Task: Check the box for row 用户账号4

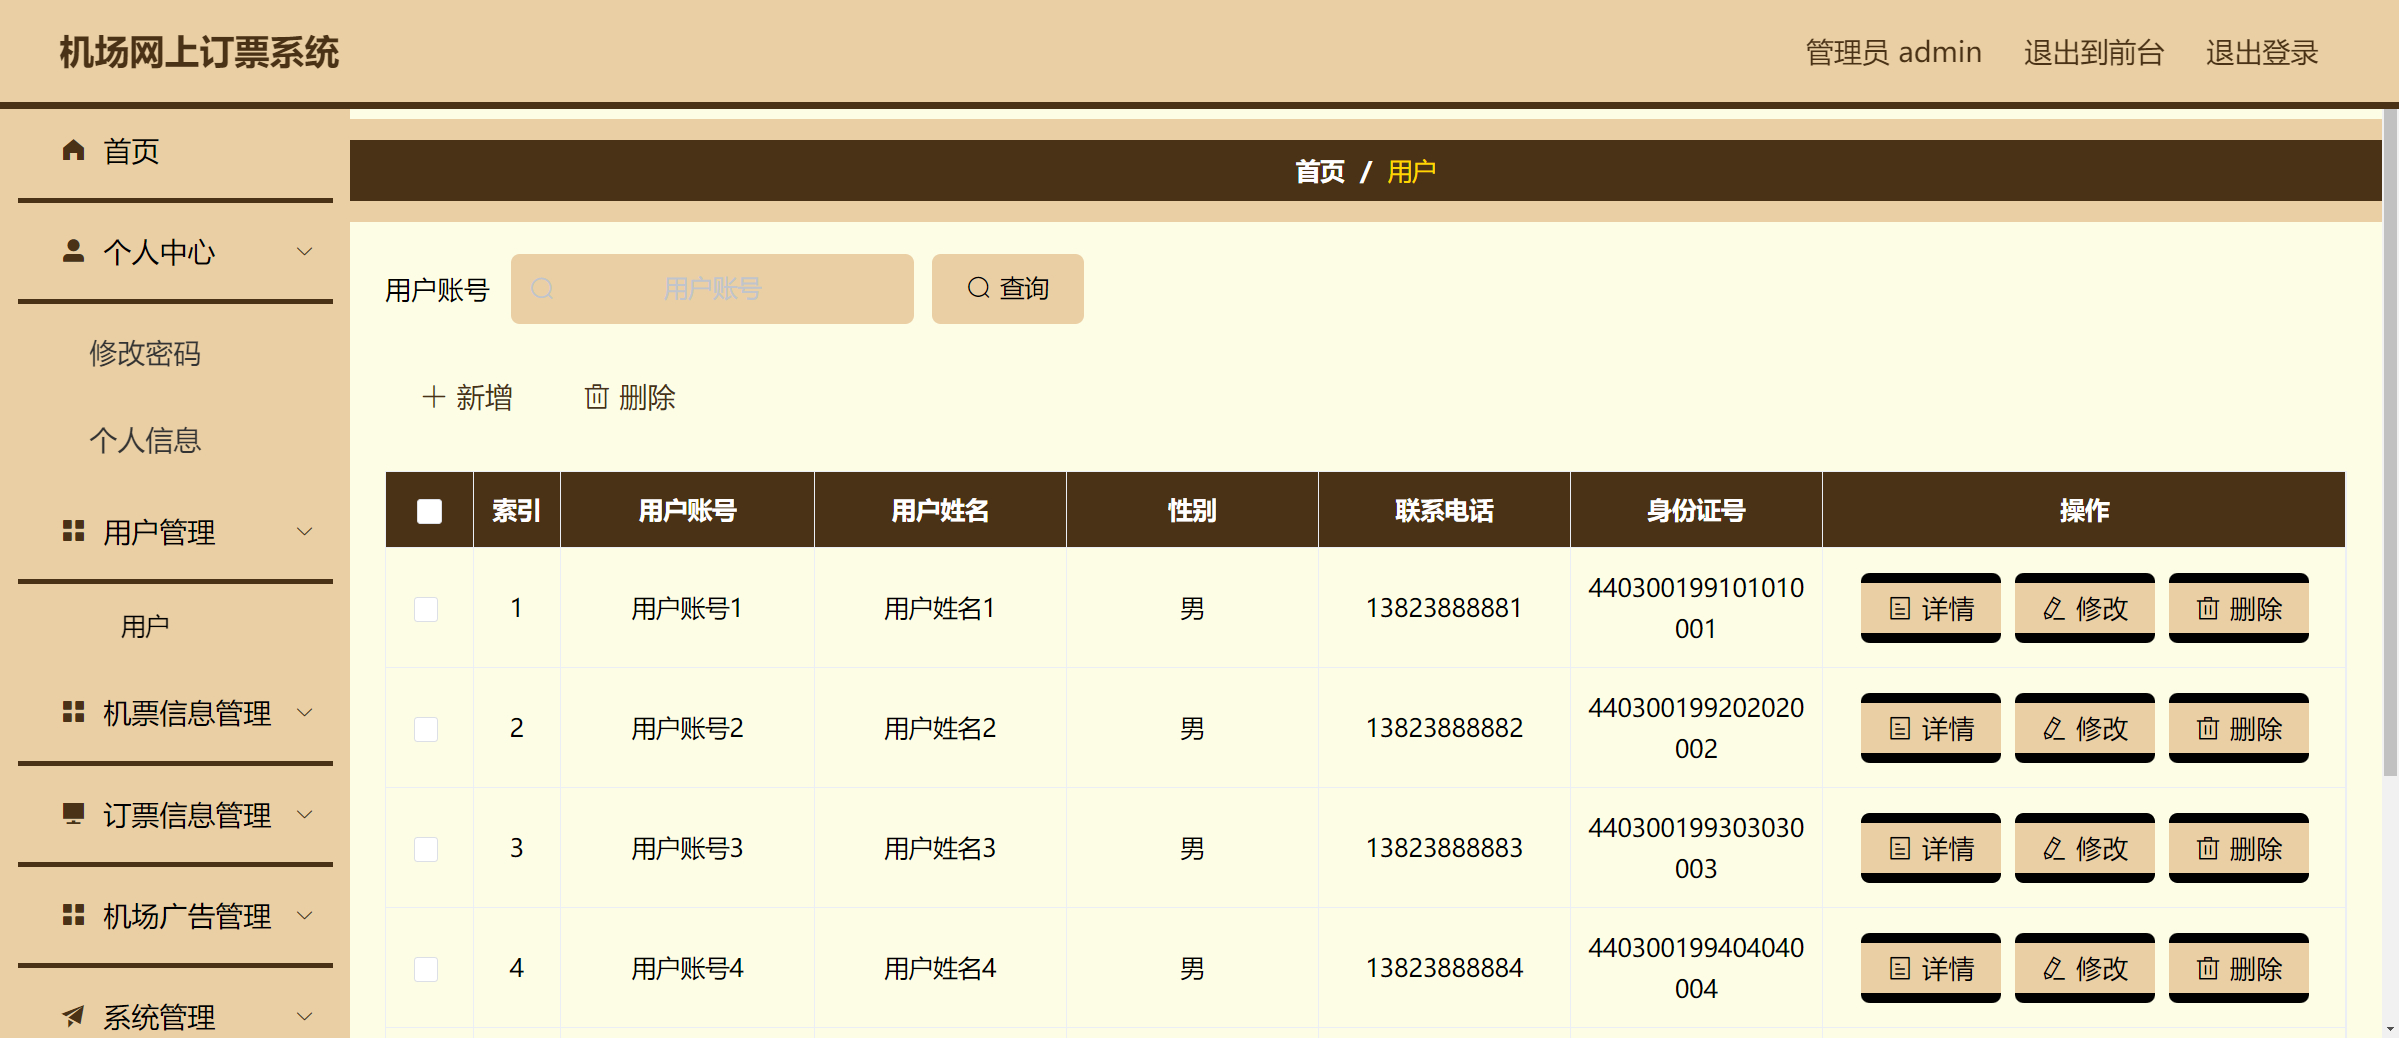Action: 426,969
